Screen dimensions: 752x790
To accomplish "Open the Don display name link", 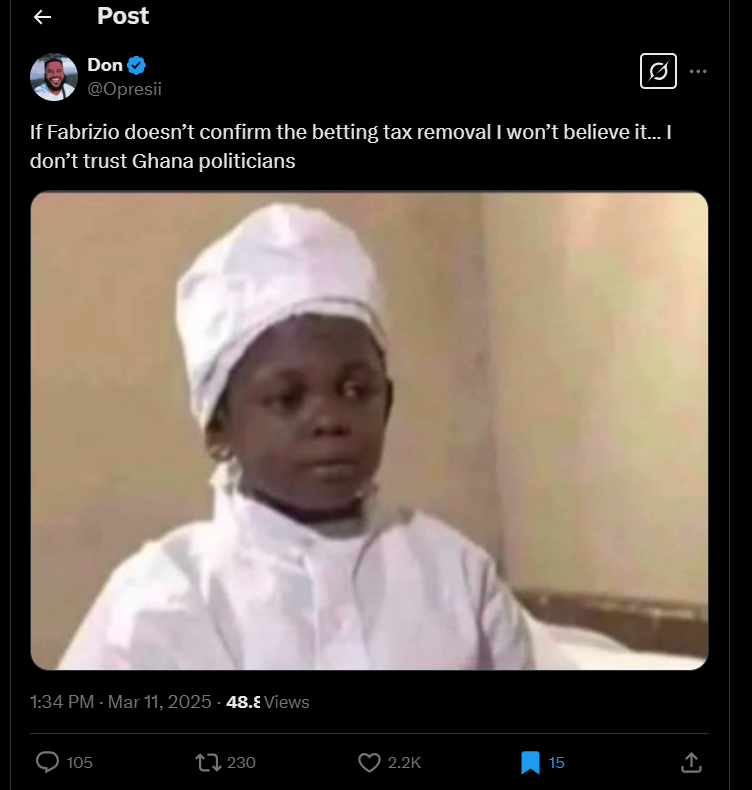I will pyautogui.click(x=105, y=66).
